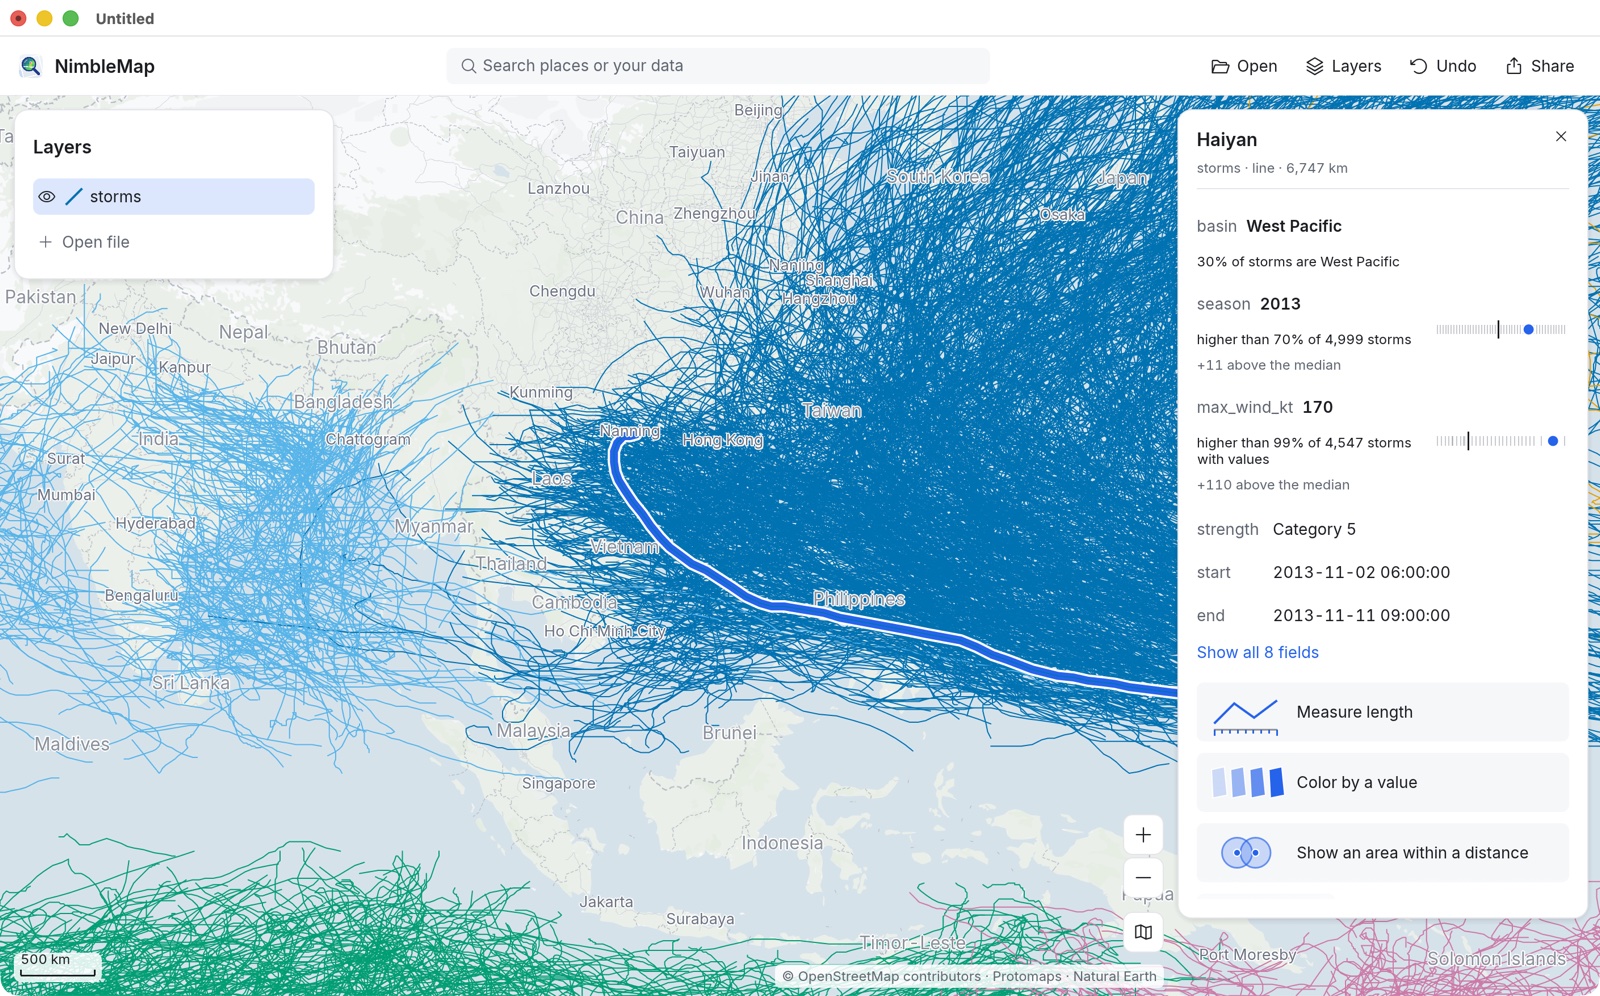Click the Layers label in the top toolbar
This screenshot has height=996, width=1600.
[1356, 66]
